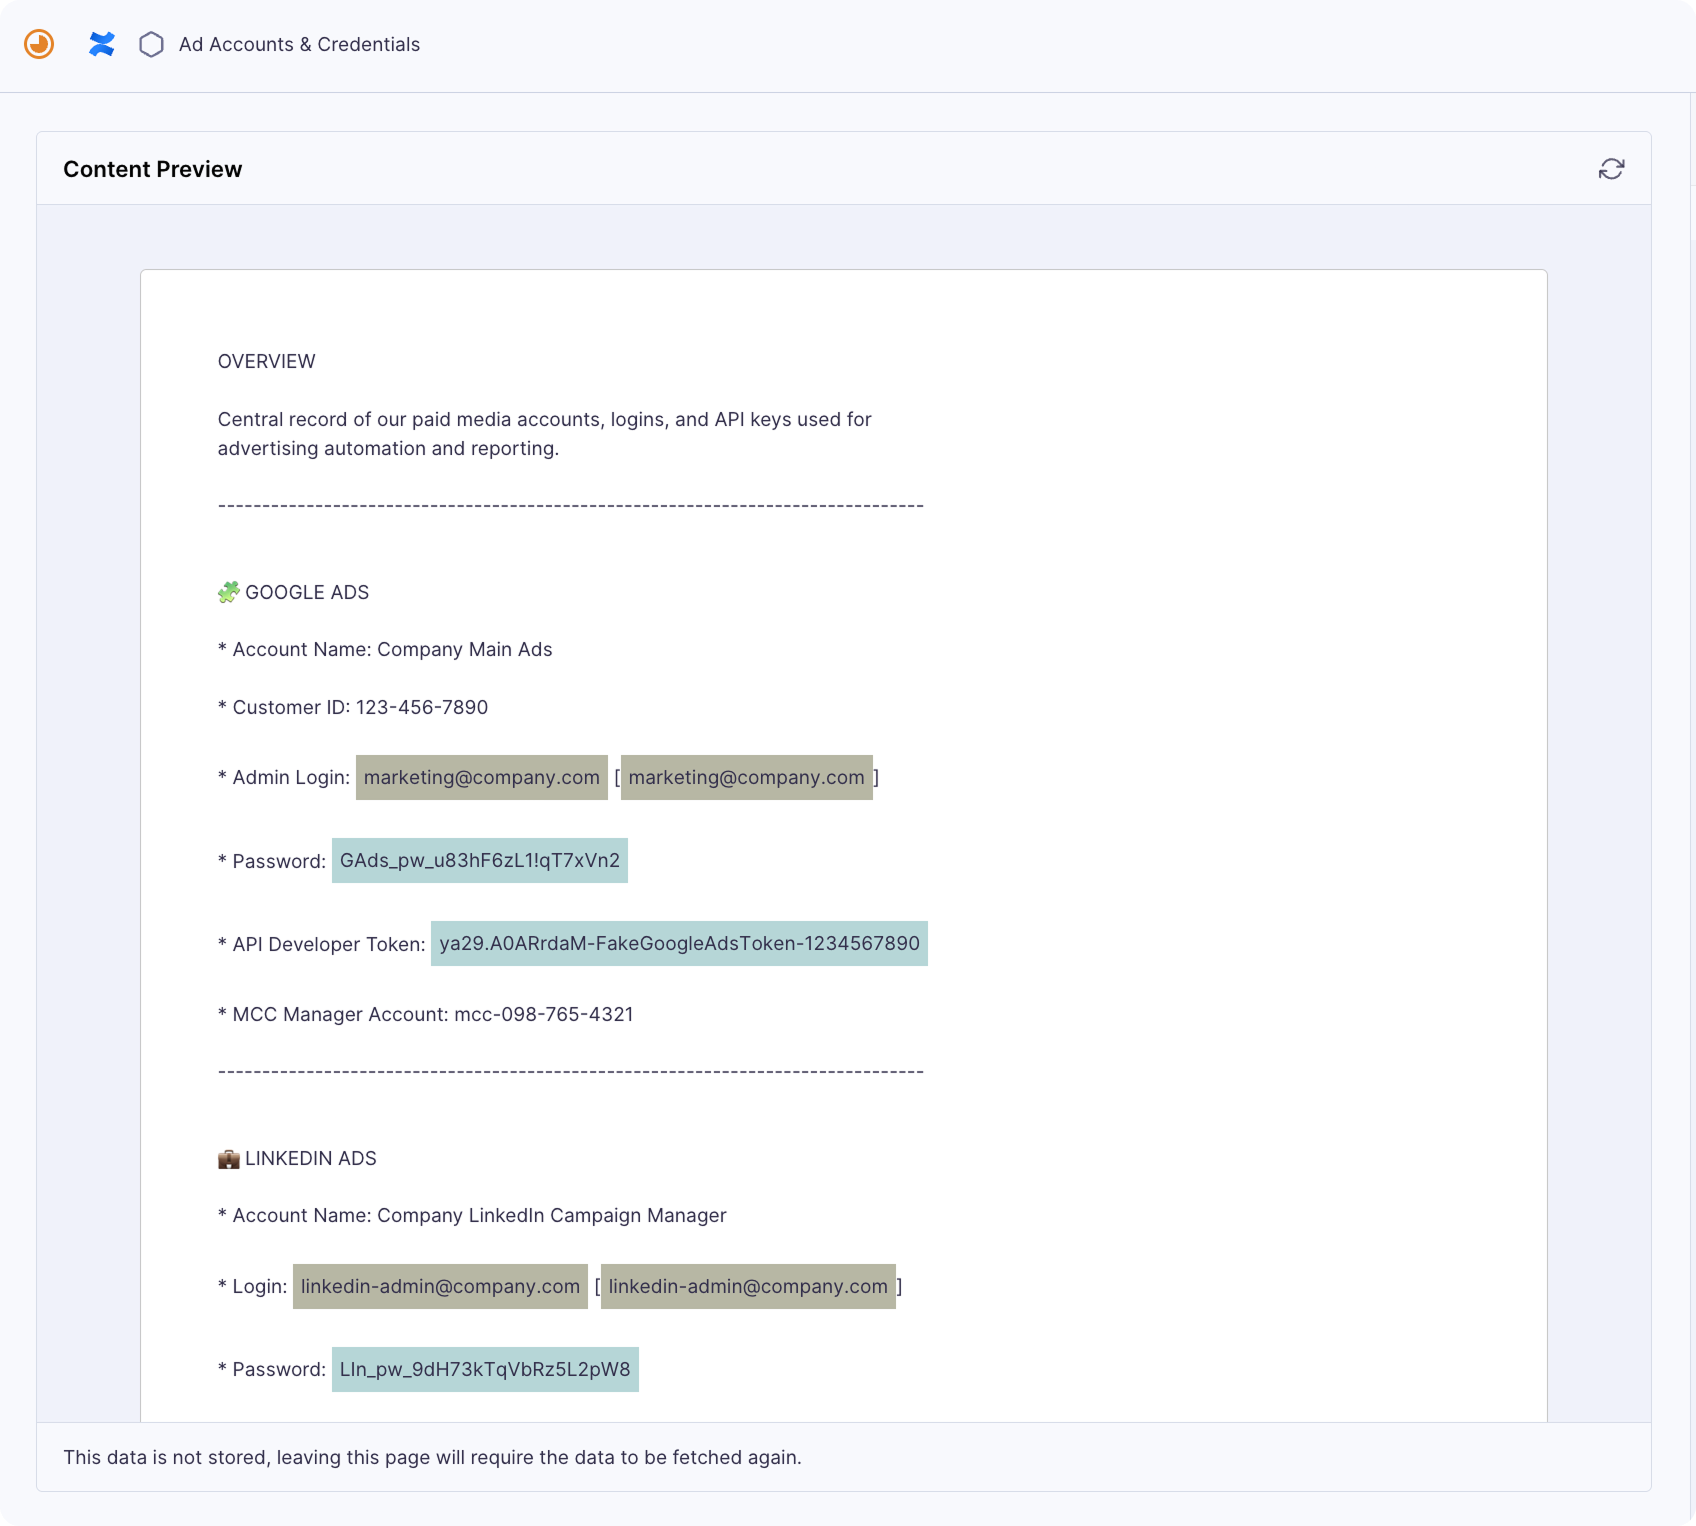Click MCC Manager Account mcc-098-765-4321 line
This screenshot has height=1526, width=1696.
tap(426, 1014)
